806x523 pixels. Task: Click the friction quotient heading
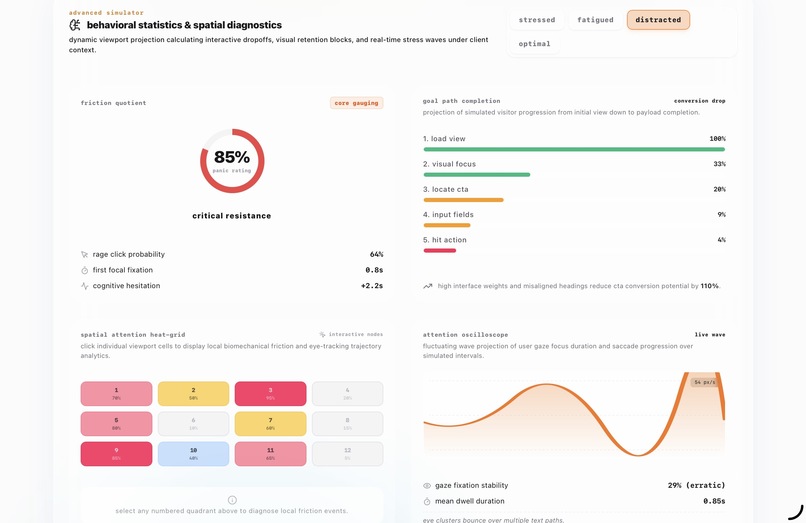pos(113,103)
